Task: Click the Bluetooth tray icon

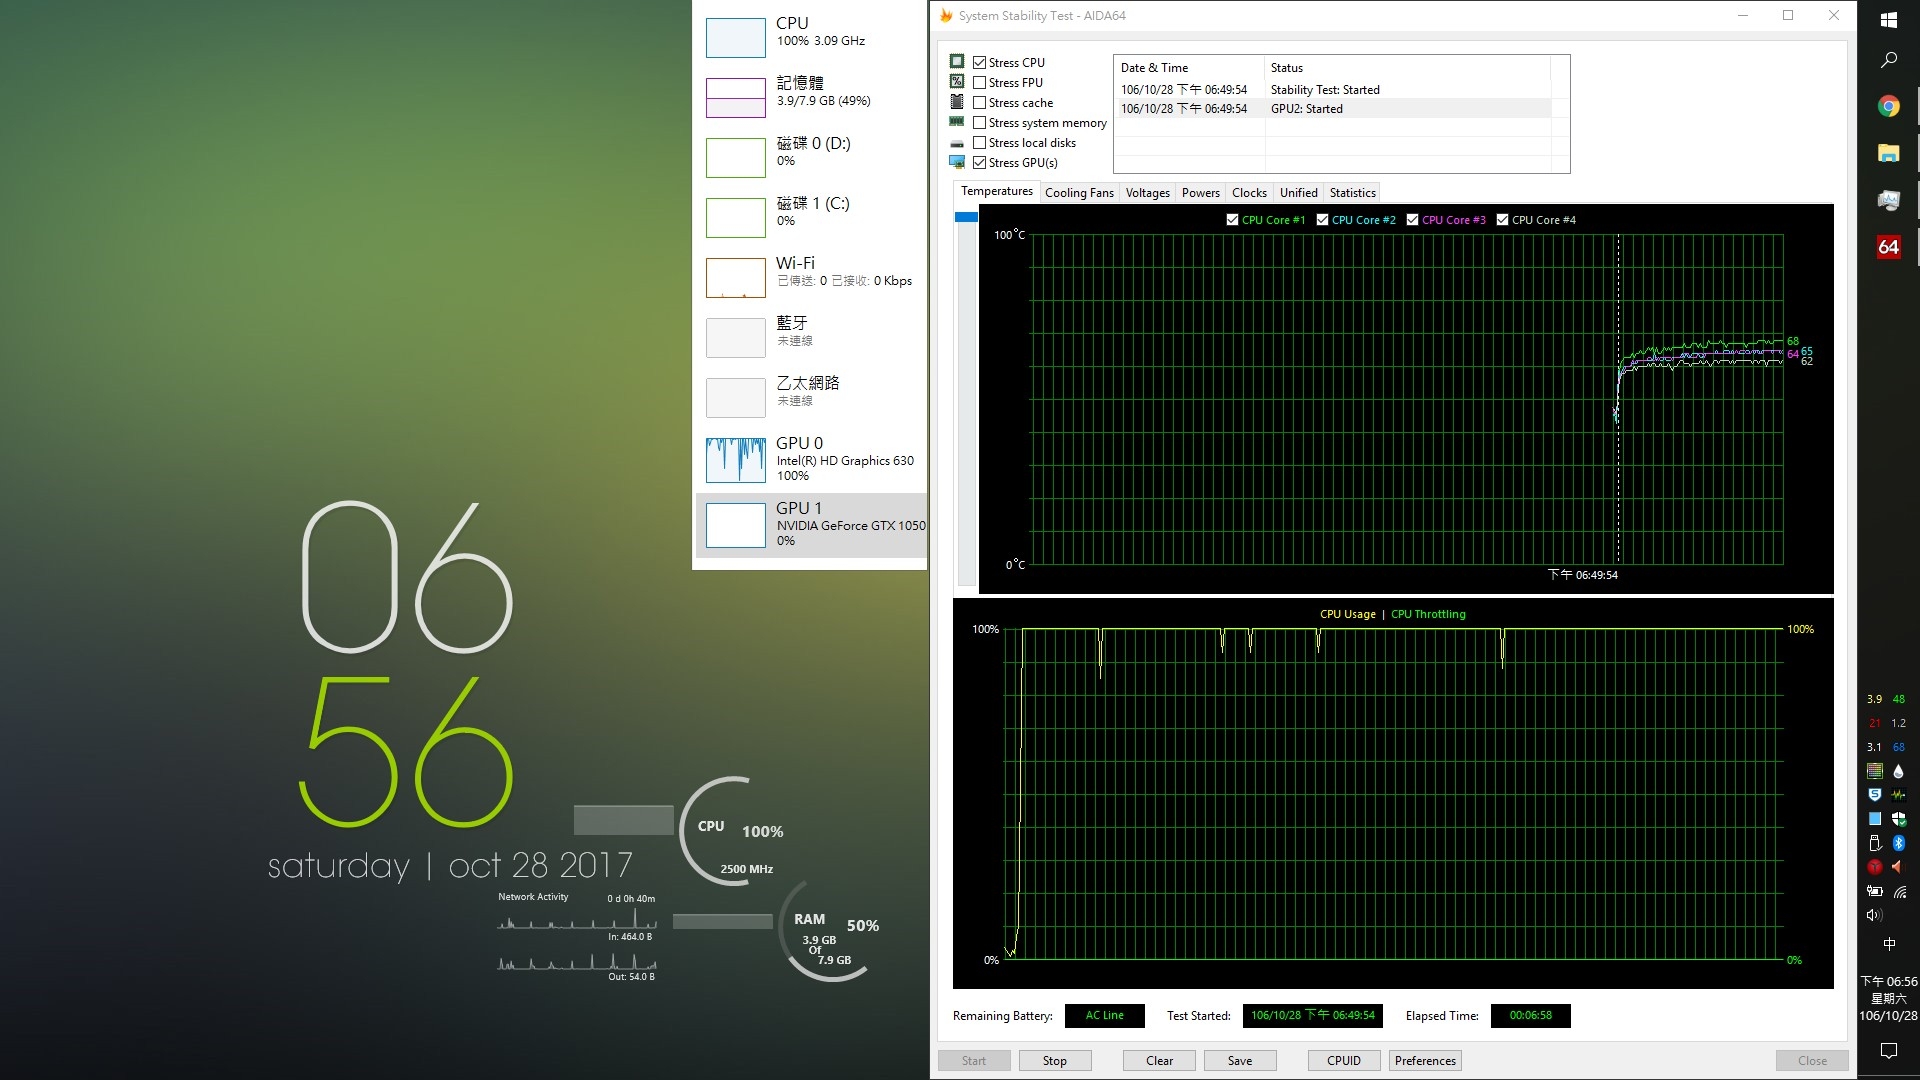Action: pyautogui.click(x=1899, y=843)
